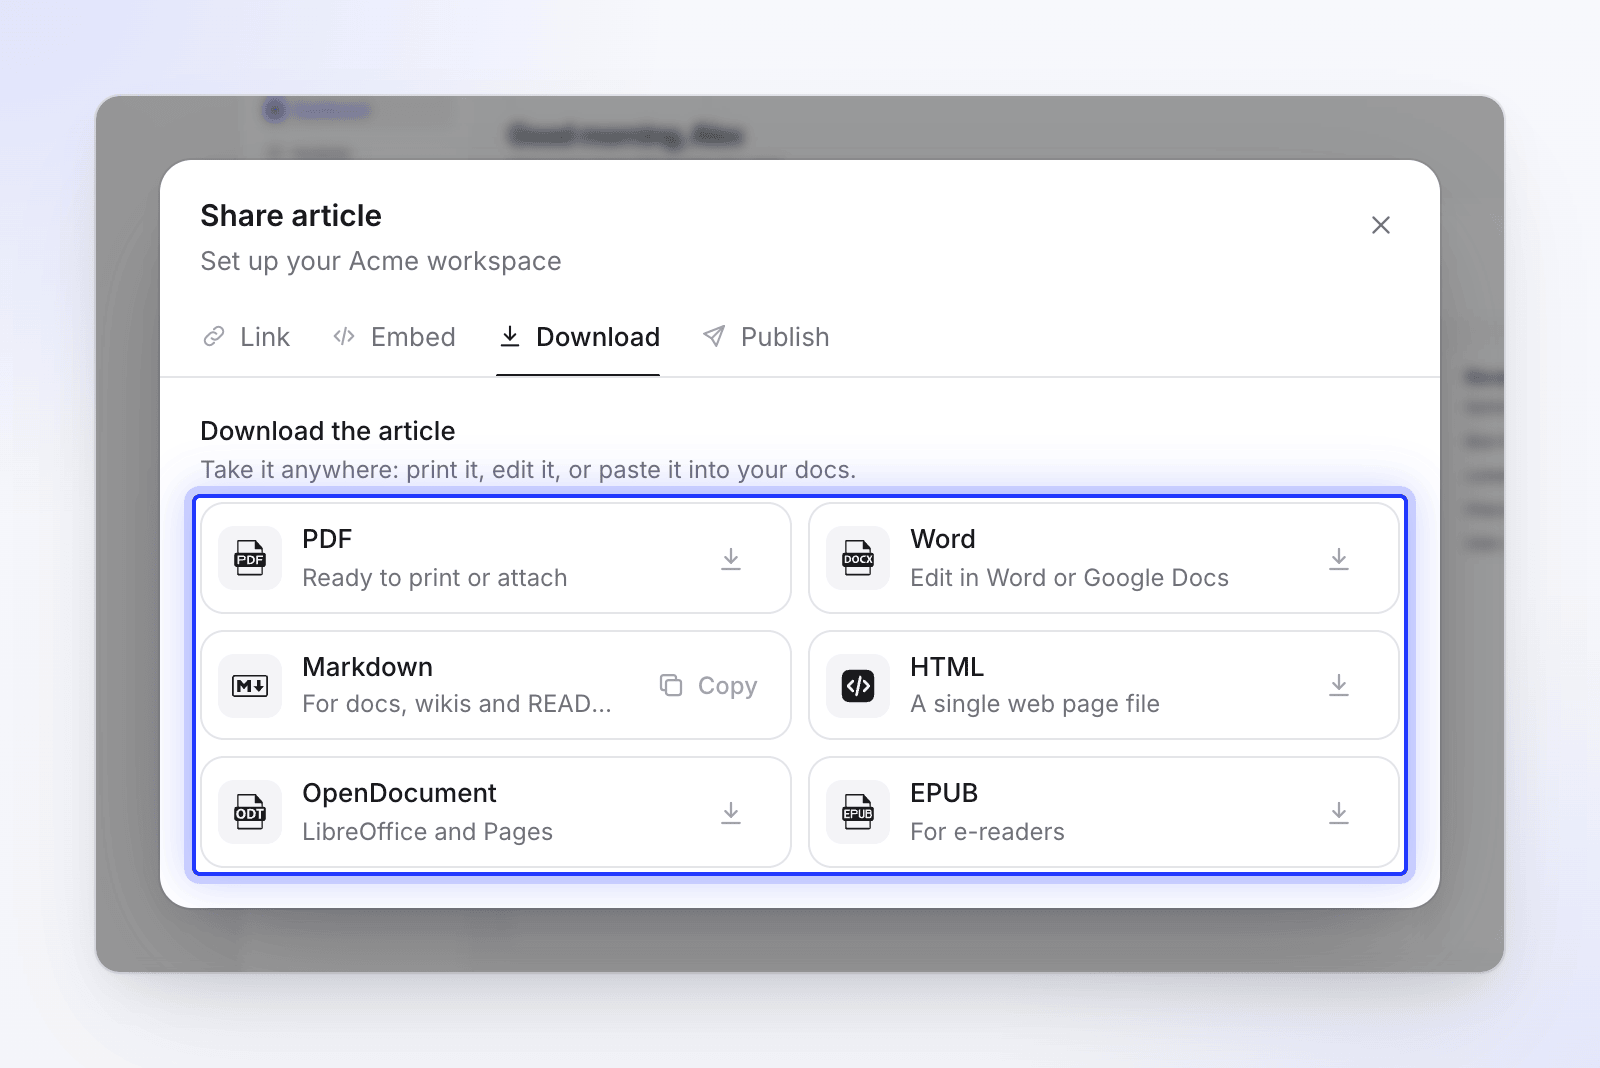Click the "OpenDocument" format name
1600x1068 pixels.
(x=399, y=793)
